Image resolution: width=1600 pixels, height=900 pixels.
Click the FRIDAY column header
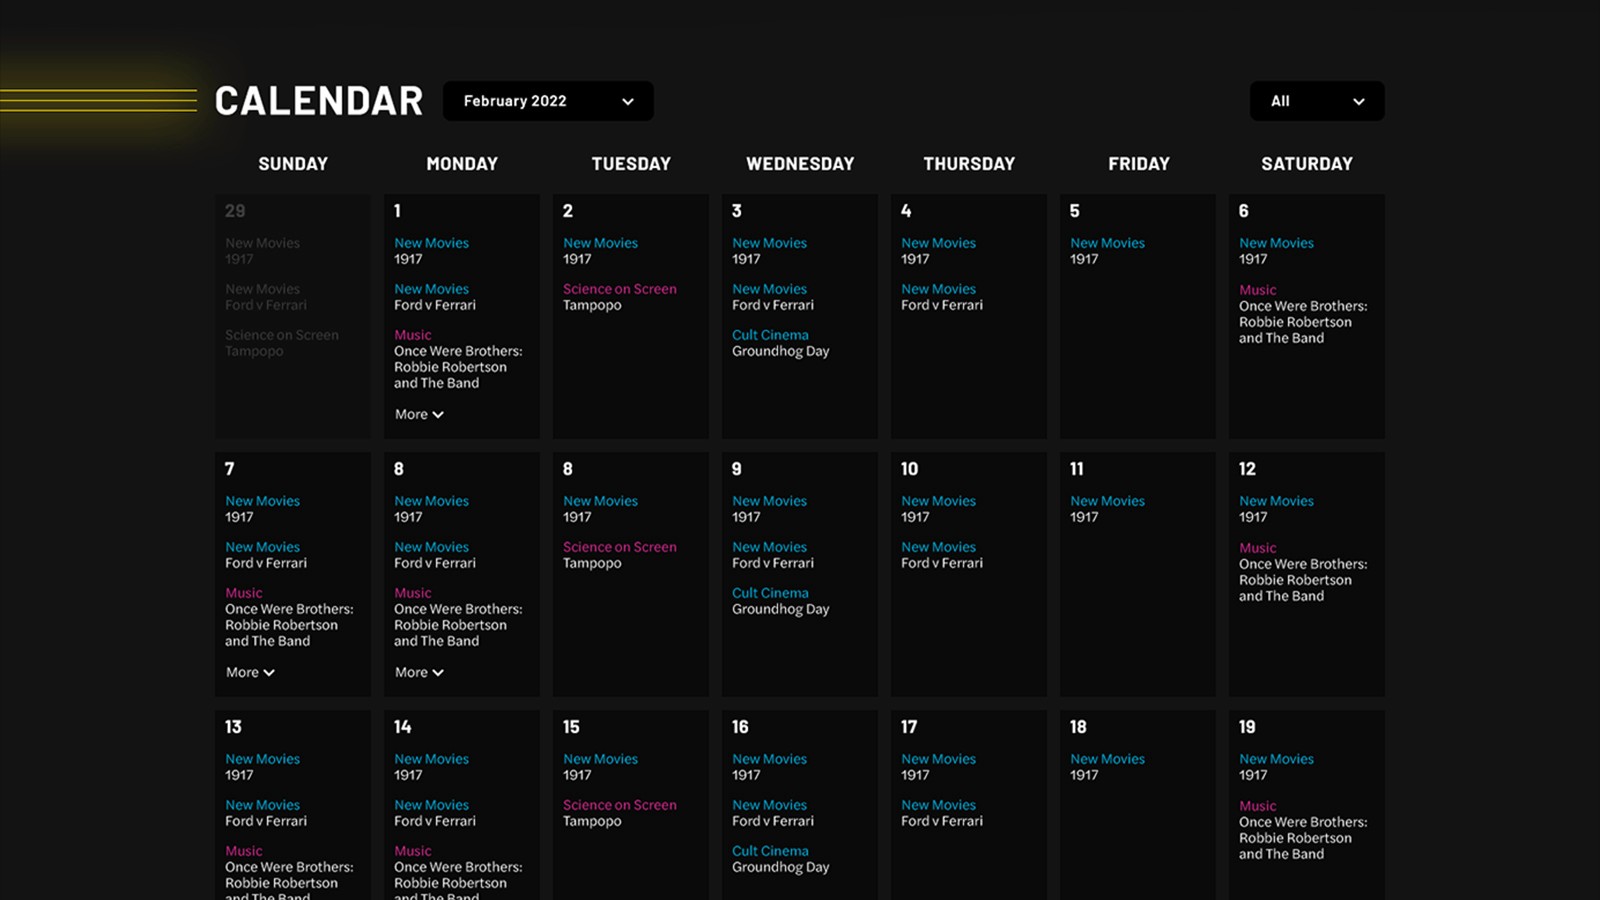[x=1138, y=164]
